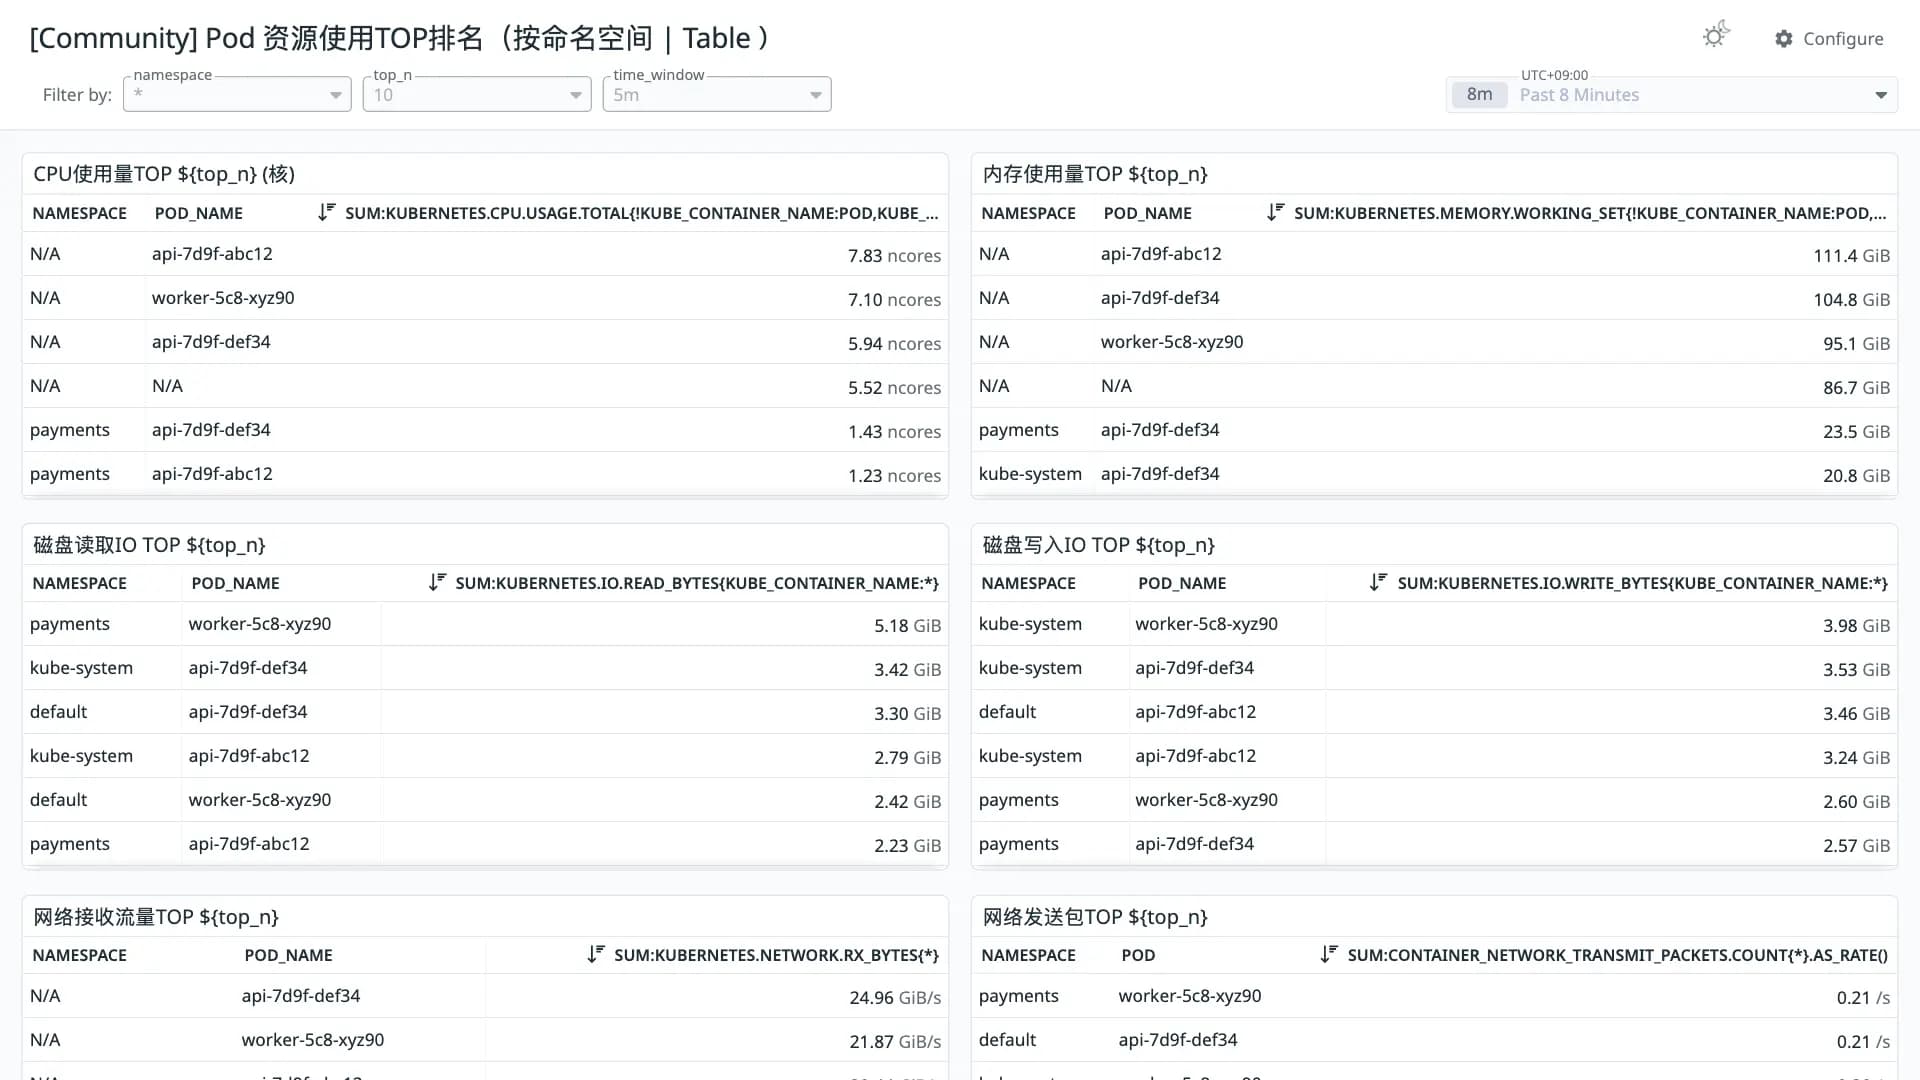Click the 网络接收流量TOP widget title

156,917
